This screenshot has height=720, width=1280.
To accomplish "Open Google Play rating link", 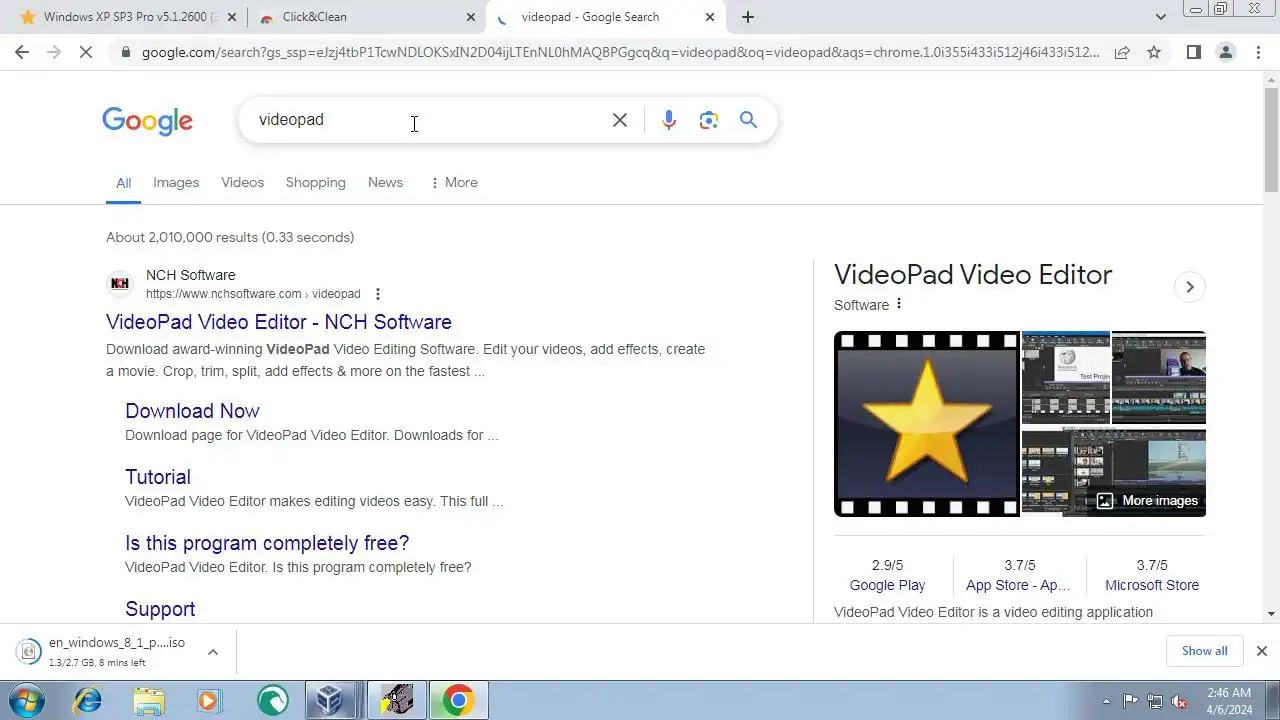I will [887, 585].
